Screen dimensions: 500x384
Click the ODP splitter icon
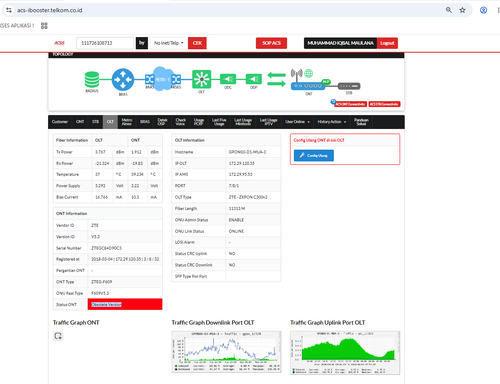[x=254, y=79]
